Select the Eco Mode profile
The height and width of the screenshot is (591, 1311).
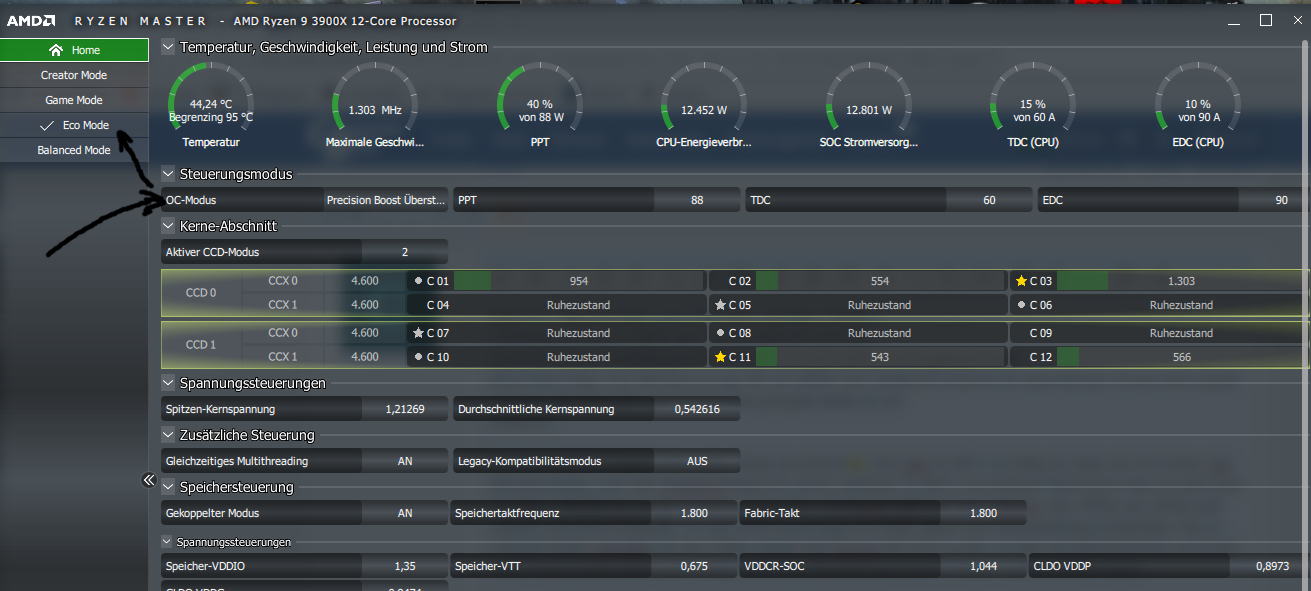coord(74,125)
